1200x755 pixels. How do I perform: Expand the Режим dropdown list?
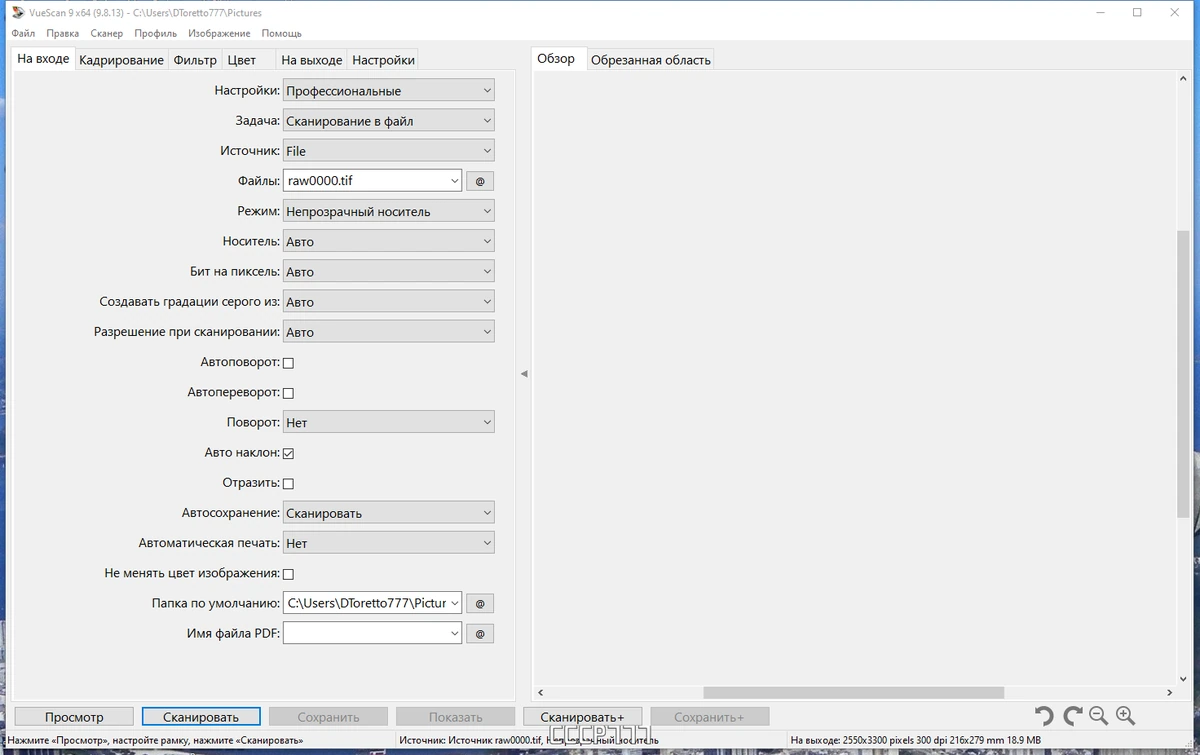389,211
